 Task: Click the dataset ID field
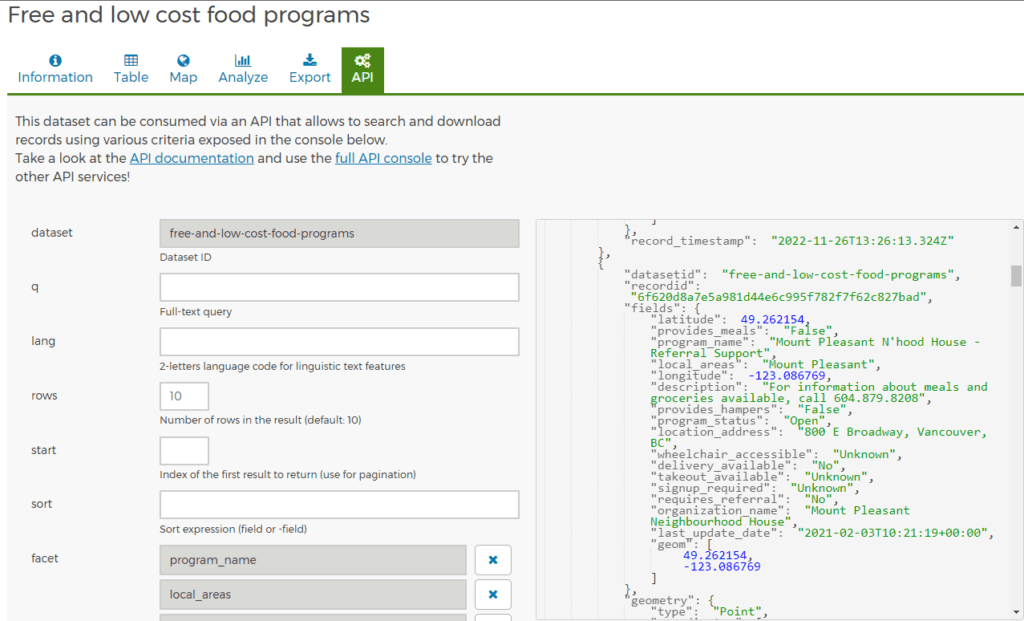point(339,233)
